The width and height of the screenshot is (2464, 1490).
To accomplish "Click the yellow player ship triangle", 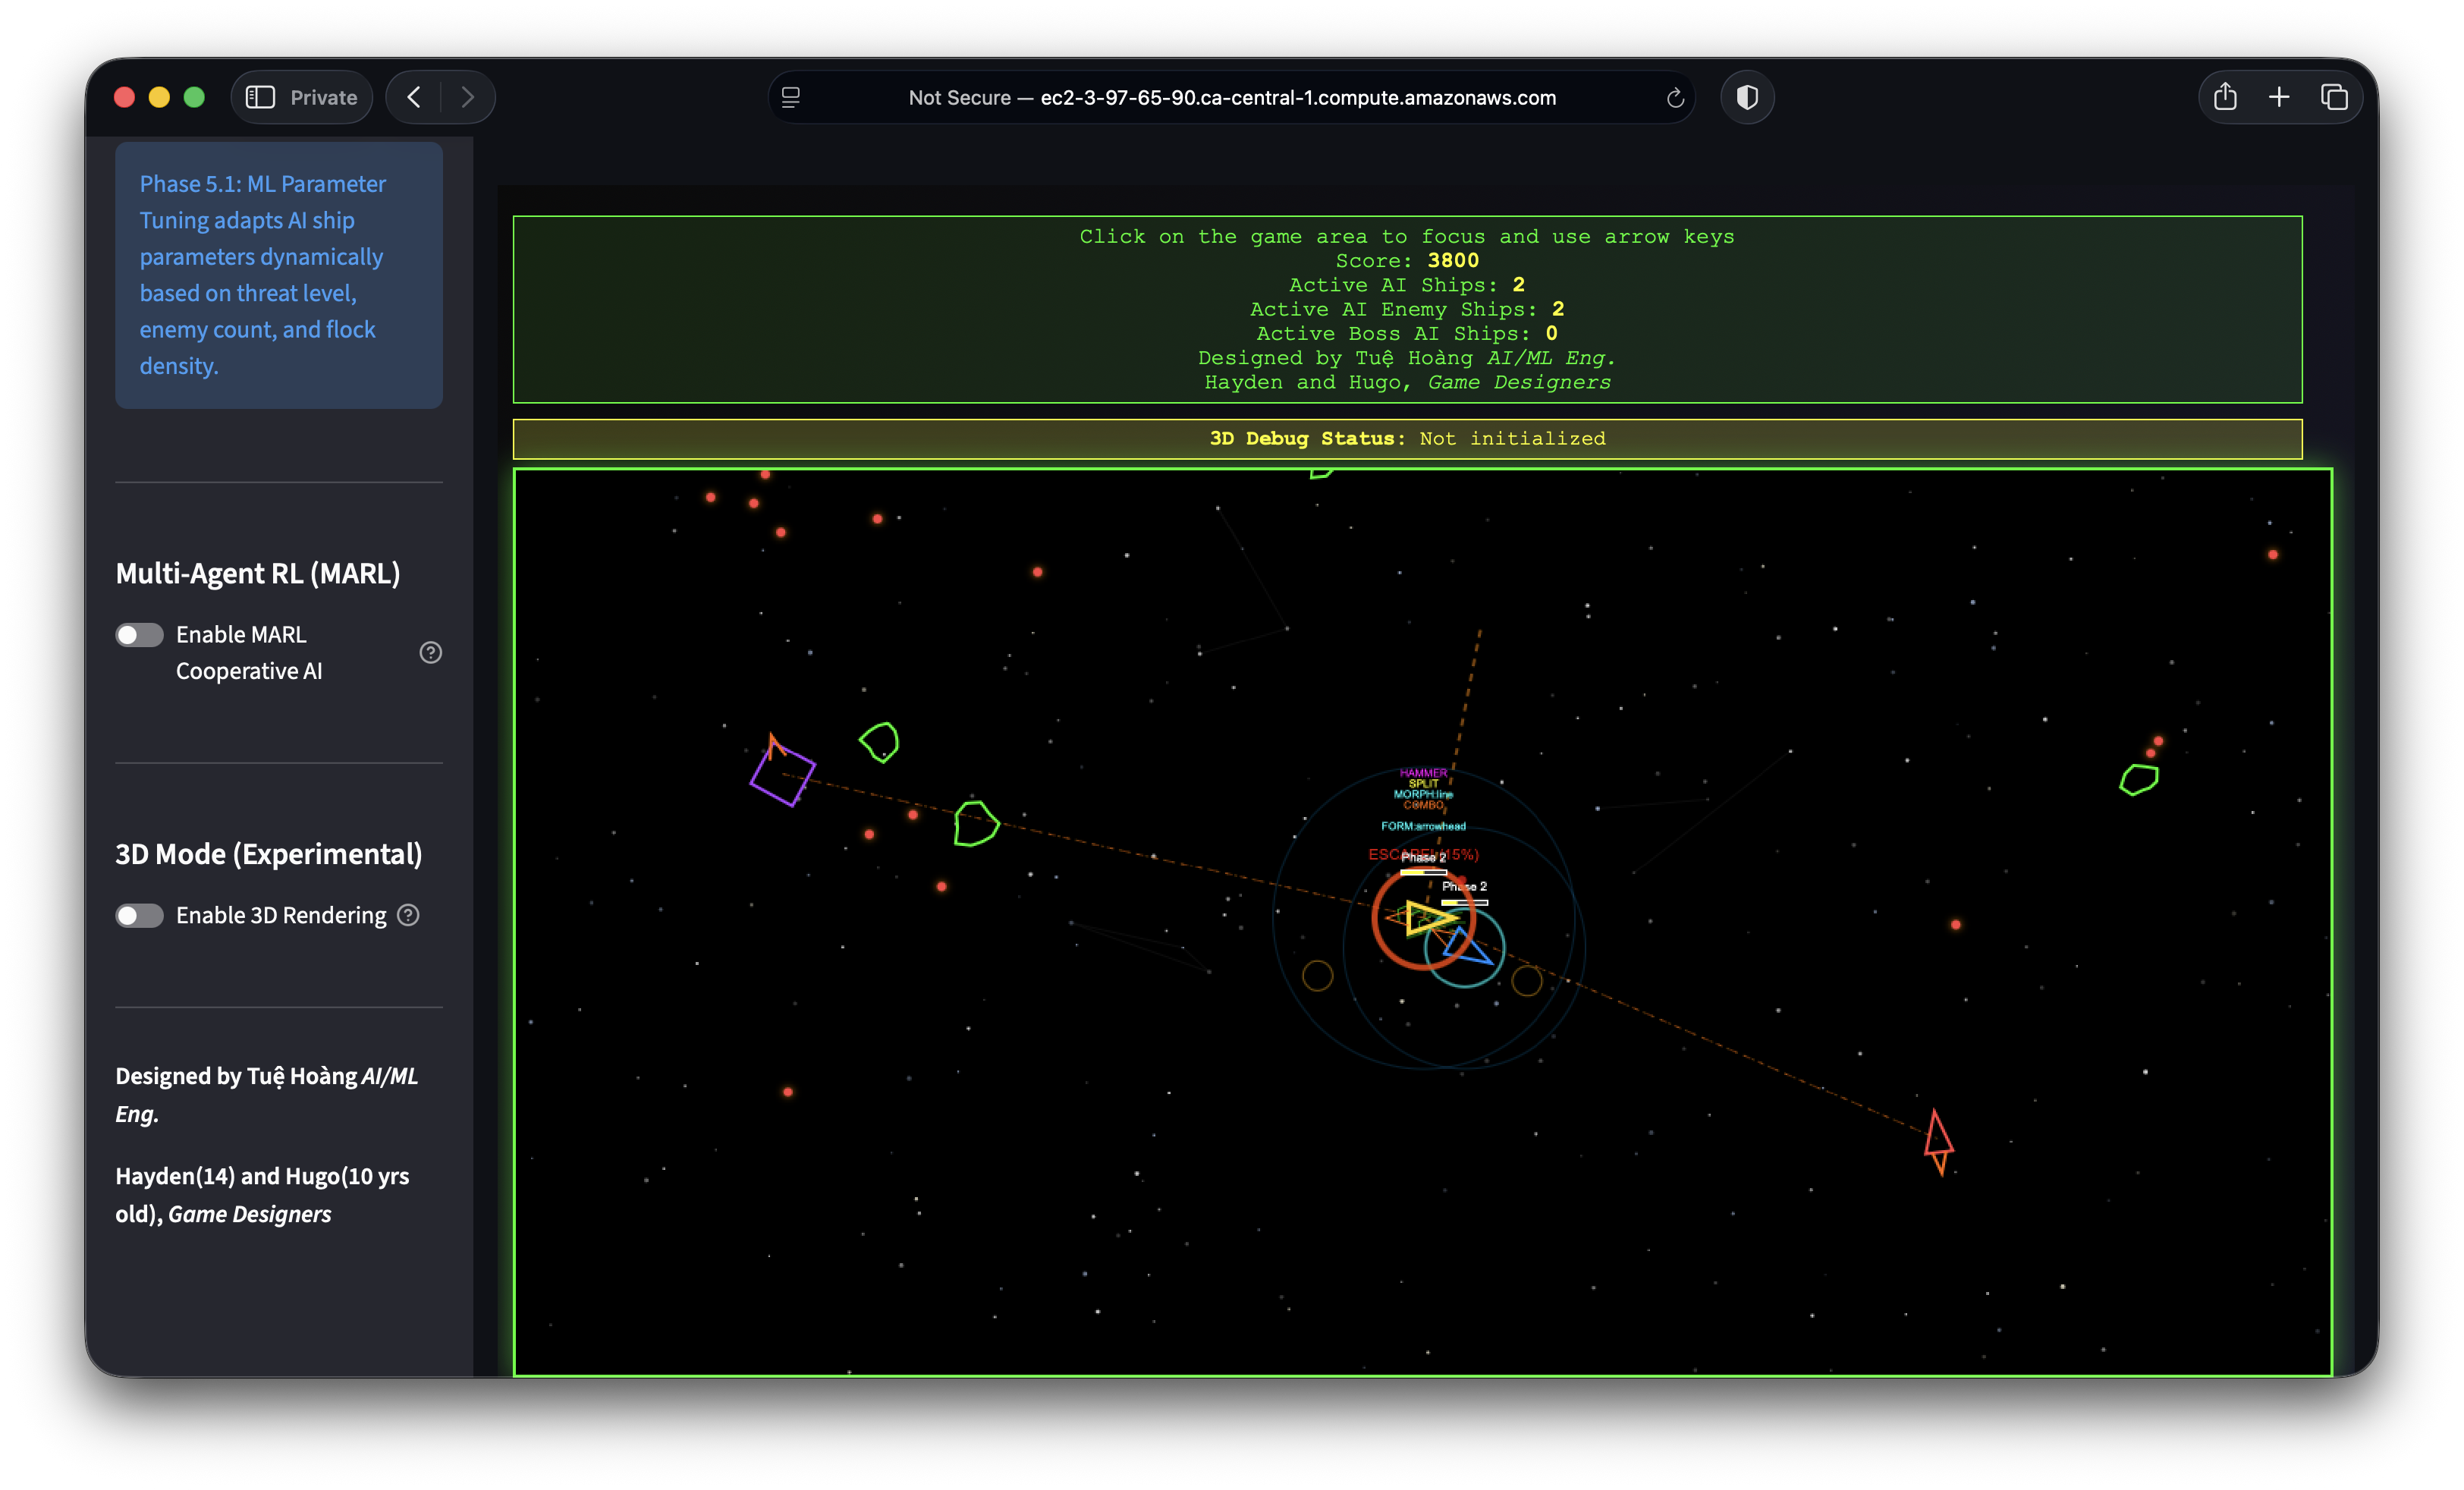I will (1423, 918).
